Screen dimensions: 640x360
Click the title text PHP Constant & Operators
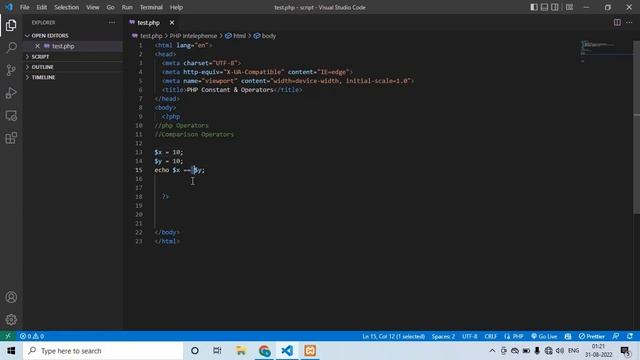pos(230,90)
